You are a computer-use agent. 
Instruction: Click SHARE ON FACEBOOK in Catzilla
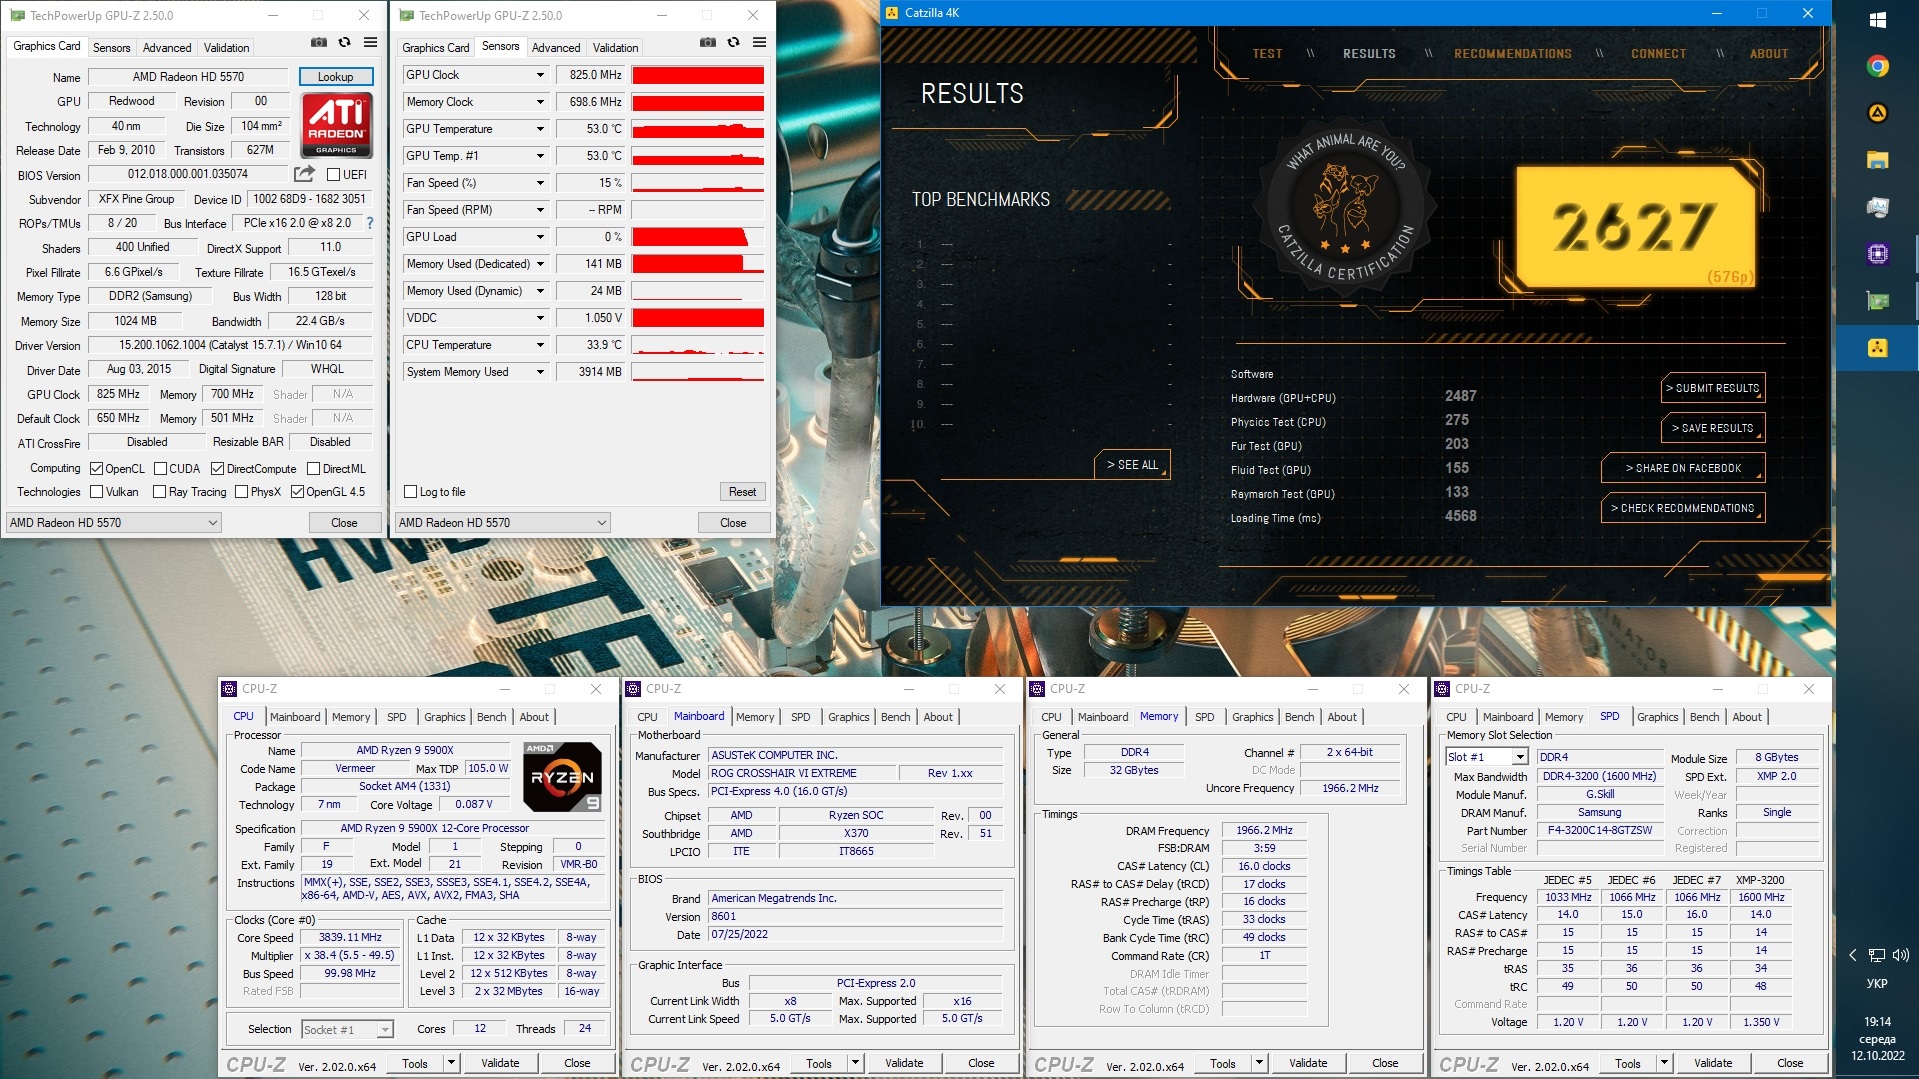1683,468
